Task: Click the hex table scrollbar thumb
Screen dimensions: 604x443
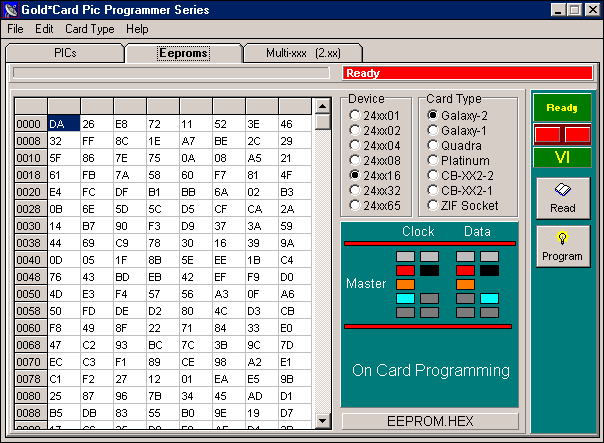Action: (x=323, y=122)
